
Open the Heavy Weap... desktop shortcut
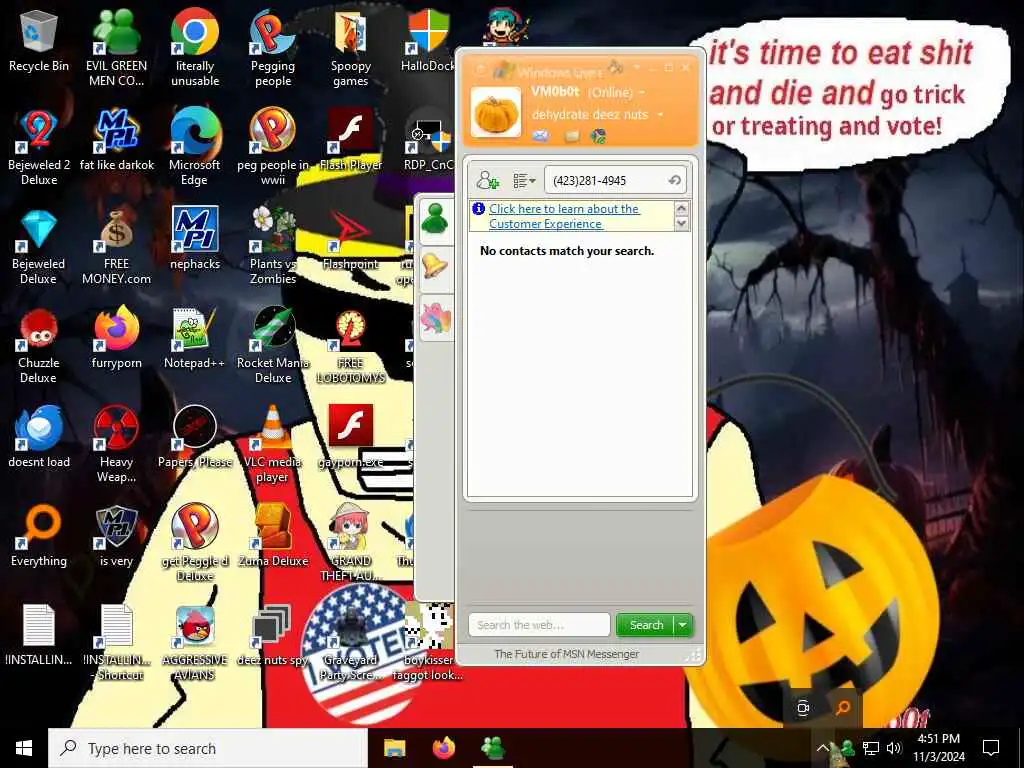pyautogui.click(x=116, y=444)
